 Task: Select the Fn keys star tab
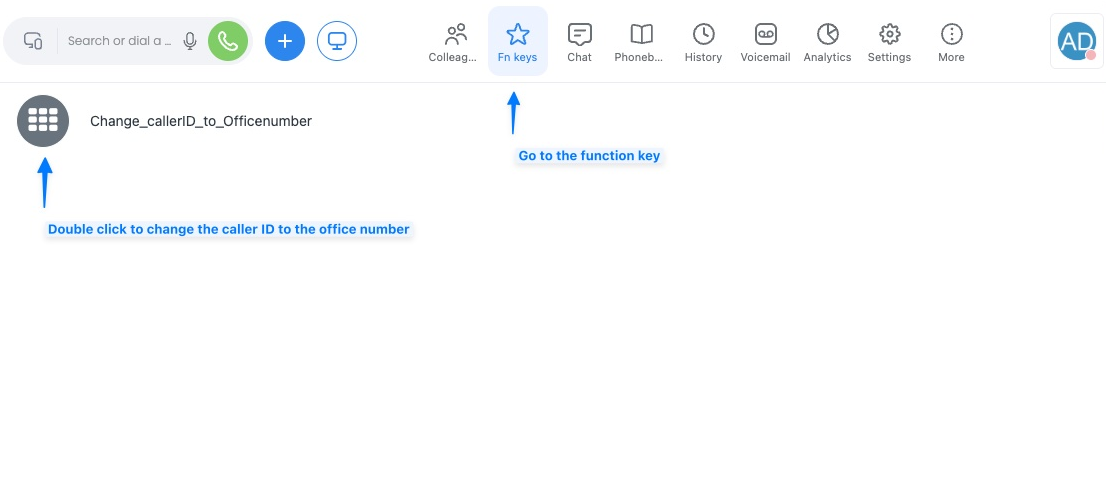pos(517,42)
